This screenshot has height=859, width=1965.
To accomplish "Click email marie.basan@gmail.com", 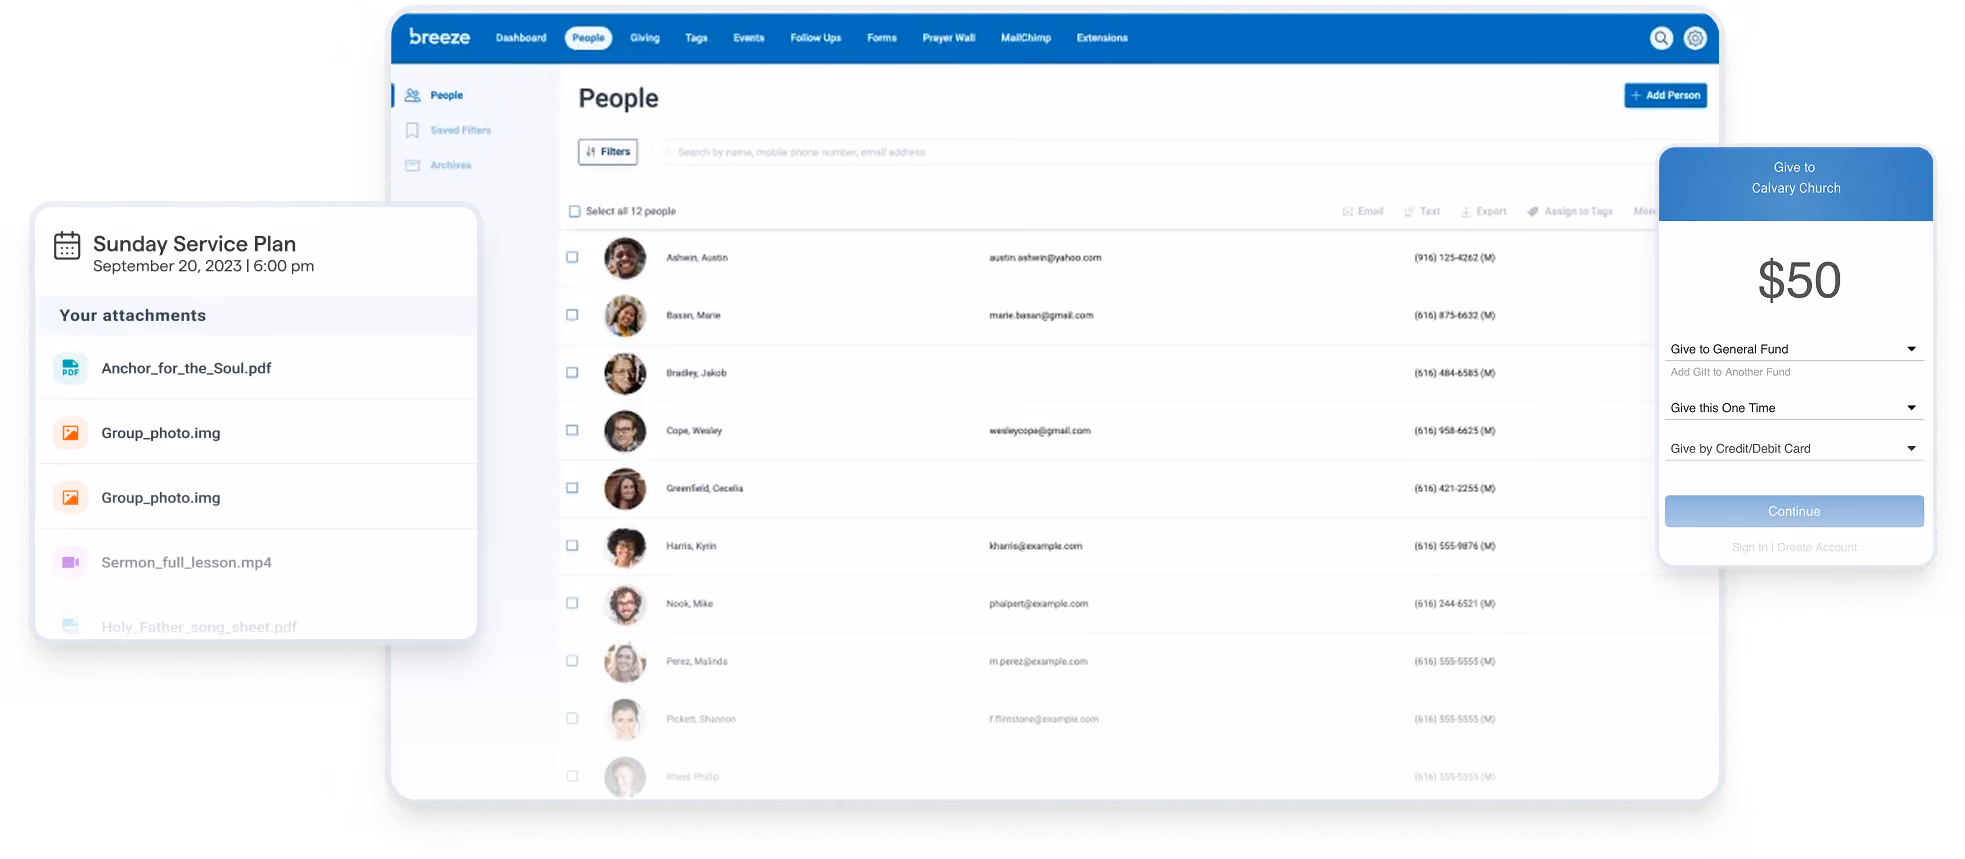I will pos(1041,315).
